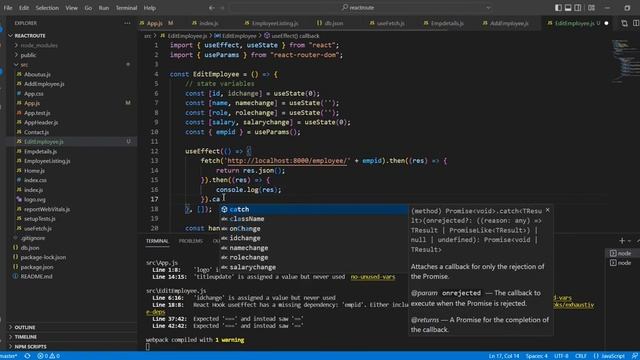Viewport: 640px width, 360px height.
Task: Open App.test.js in the explorer
Action: [x=37, y=113]
